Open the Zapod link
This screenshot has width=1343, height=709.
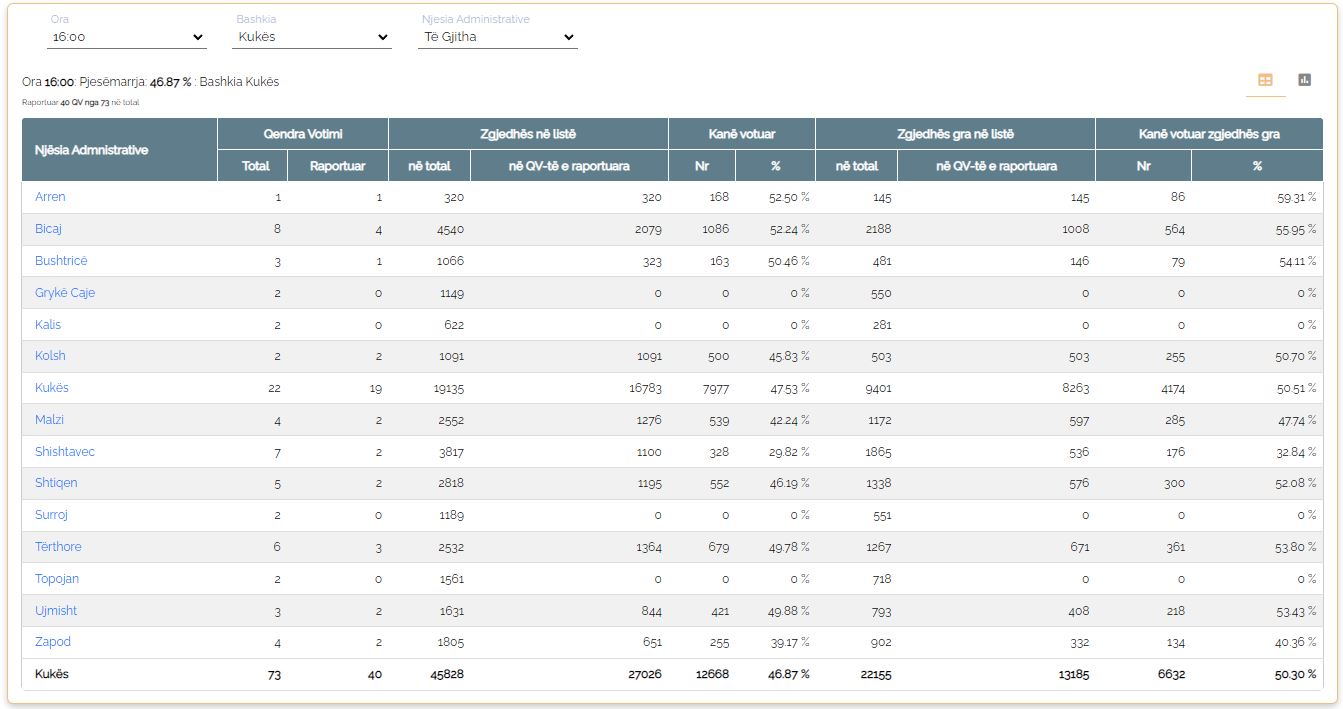[53, 642]
